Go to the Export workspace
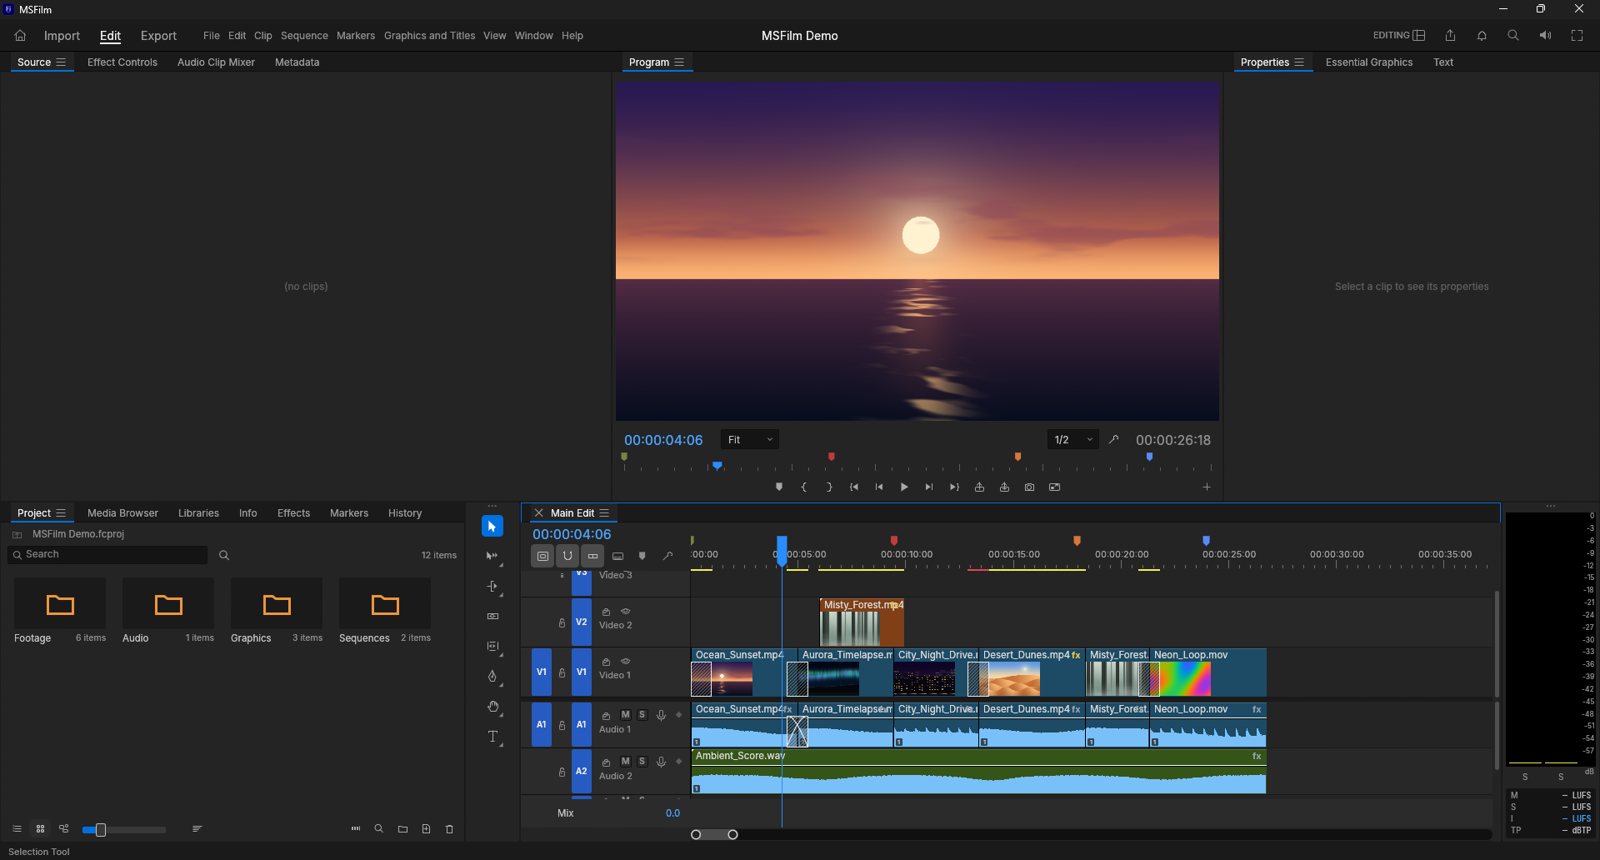The width and height of the screenshot is (1600, 860). click(x=158, y=35)
